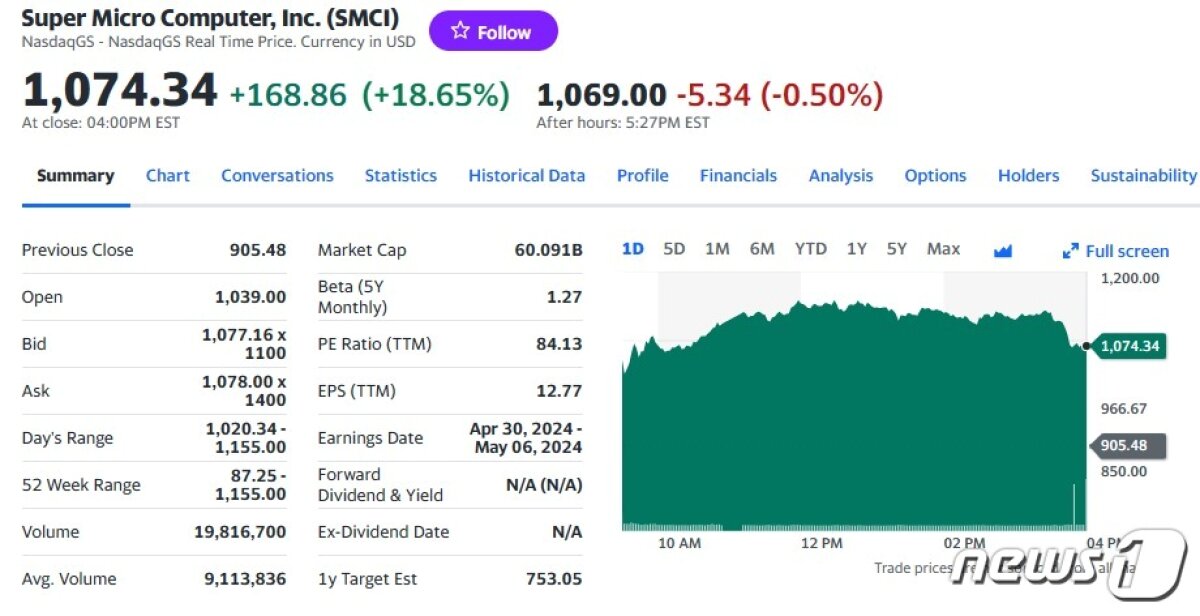Switch to the Chart tab
Screen dimensions: 1200x616
pos(167,176)
